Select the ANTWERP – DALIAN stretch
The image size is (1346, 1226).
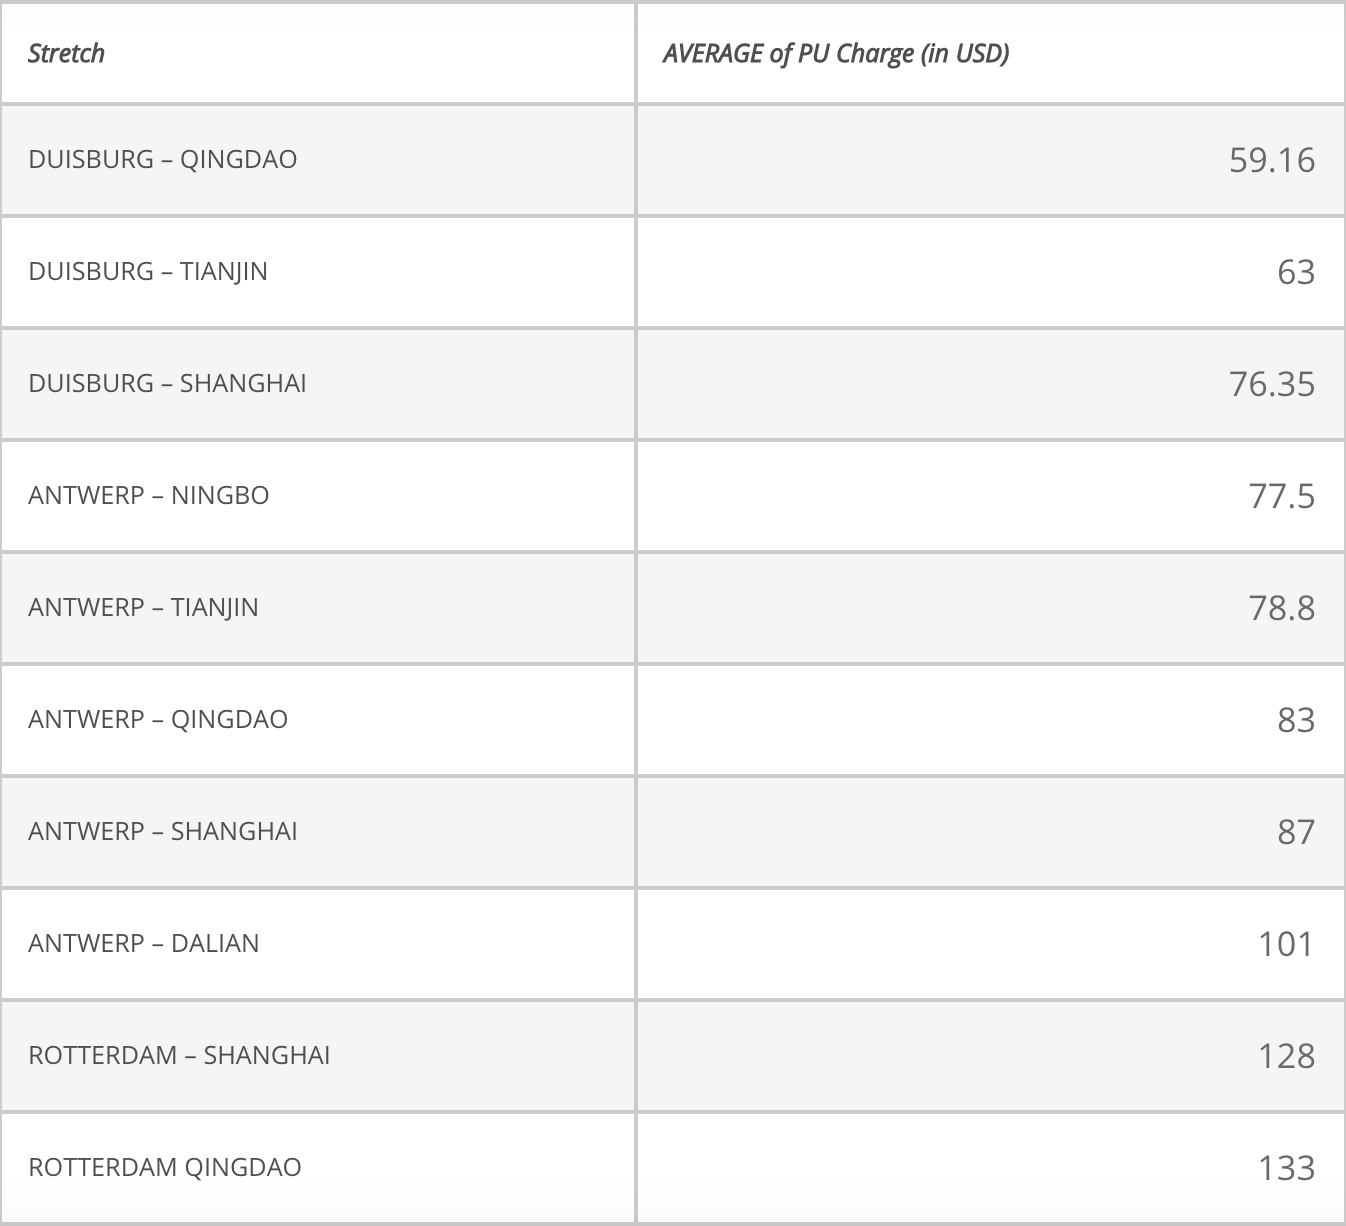tap(144, 944)
